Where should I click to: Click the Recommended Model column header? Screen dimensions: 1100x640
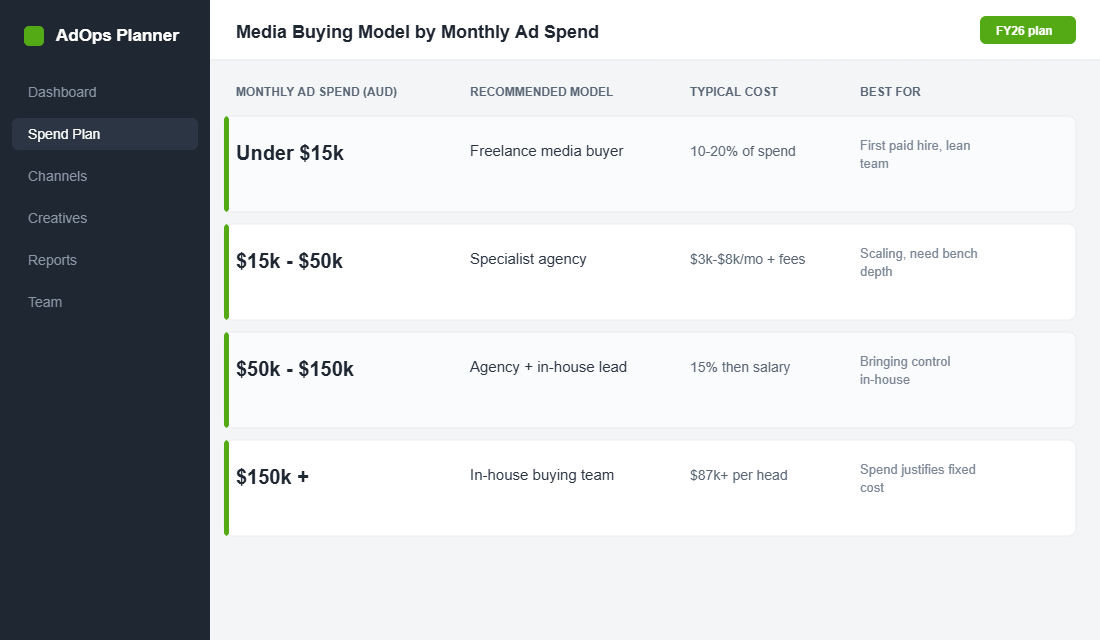541,92
